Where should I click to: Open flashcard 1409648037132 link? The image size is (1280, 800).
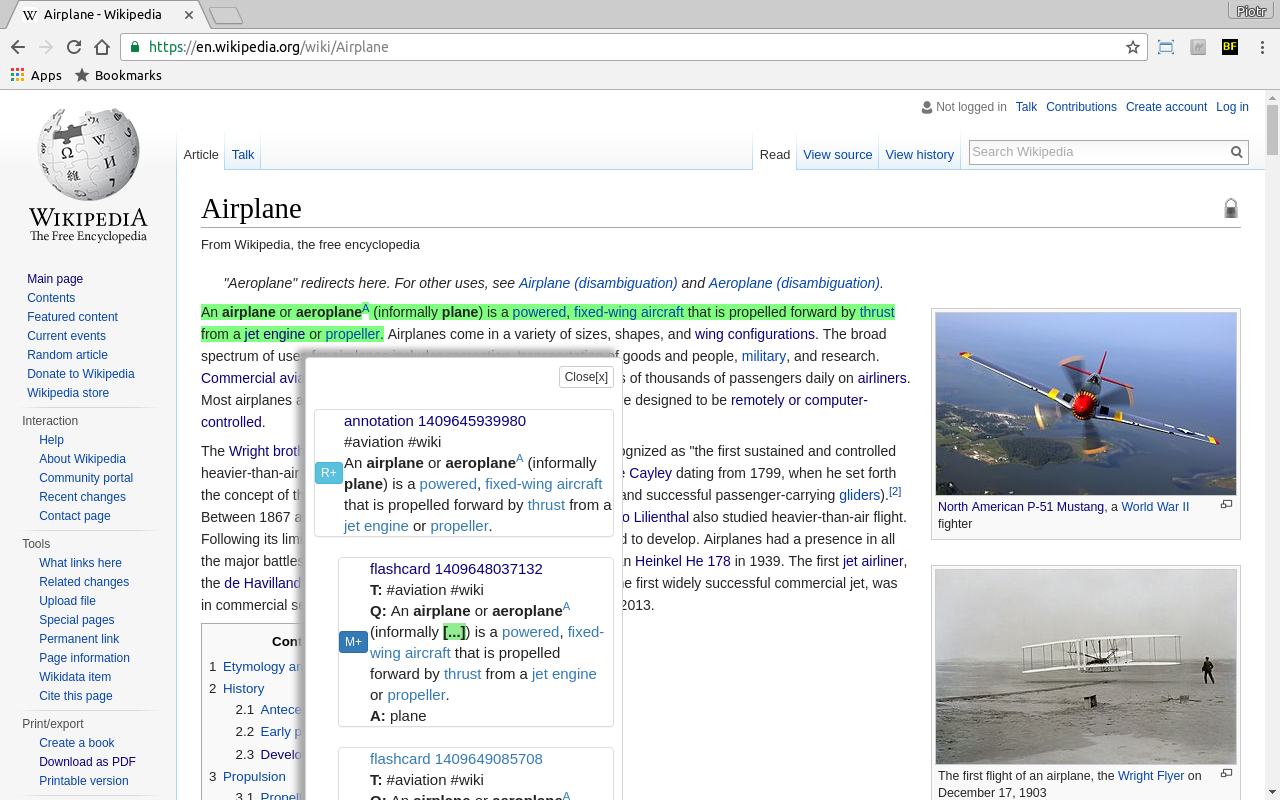(456, 569)
